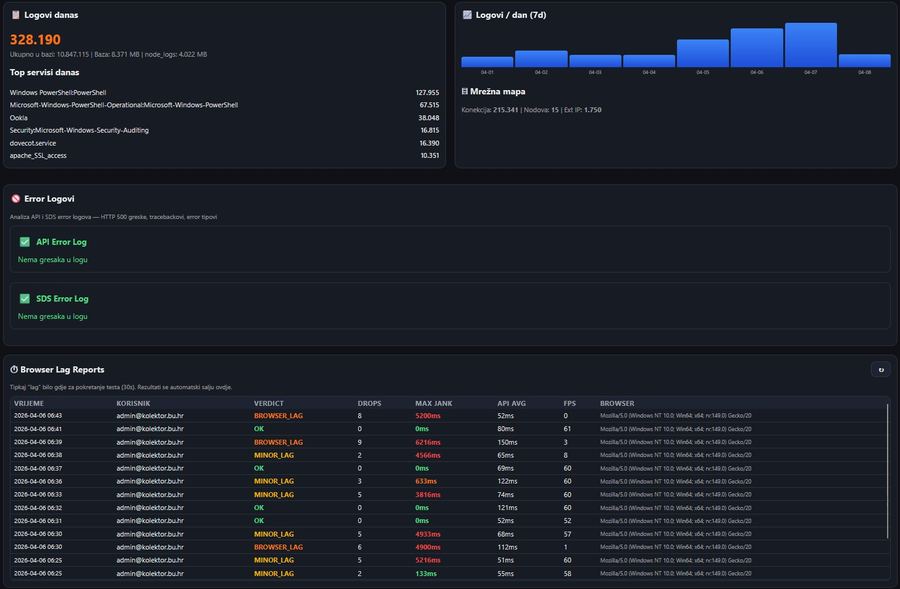Select the apache_SSL_access service row
The height and width of the screenshot is (589, 900).
click(x=38, y=155)
